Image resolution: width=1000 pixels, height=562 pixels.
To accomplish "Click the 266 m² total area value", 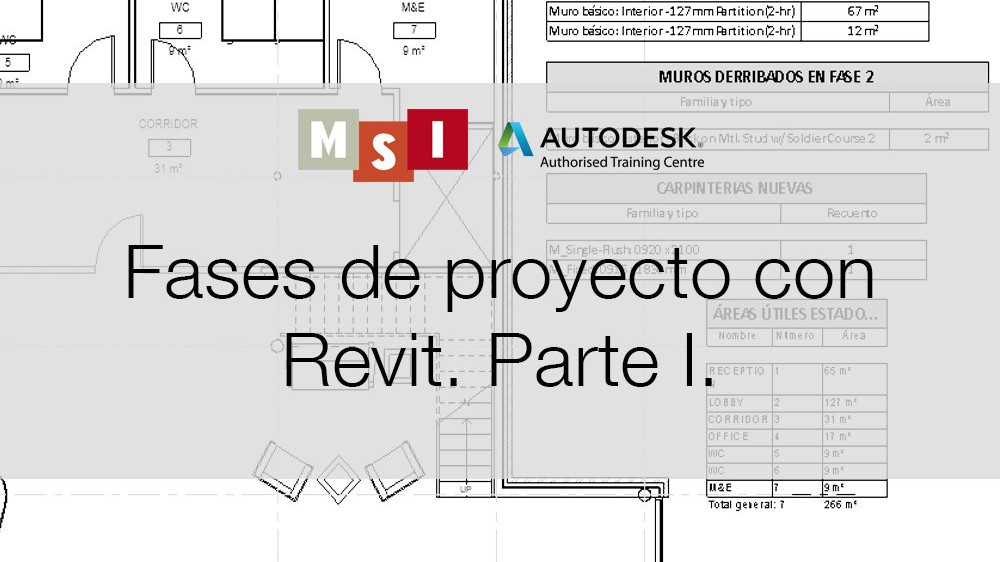I will pos(841,505).
